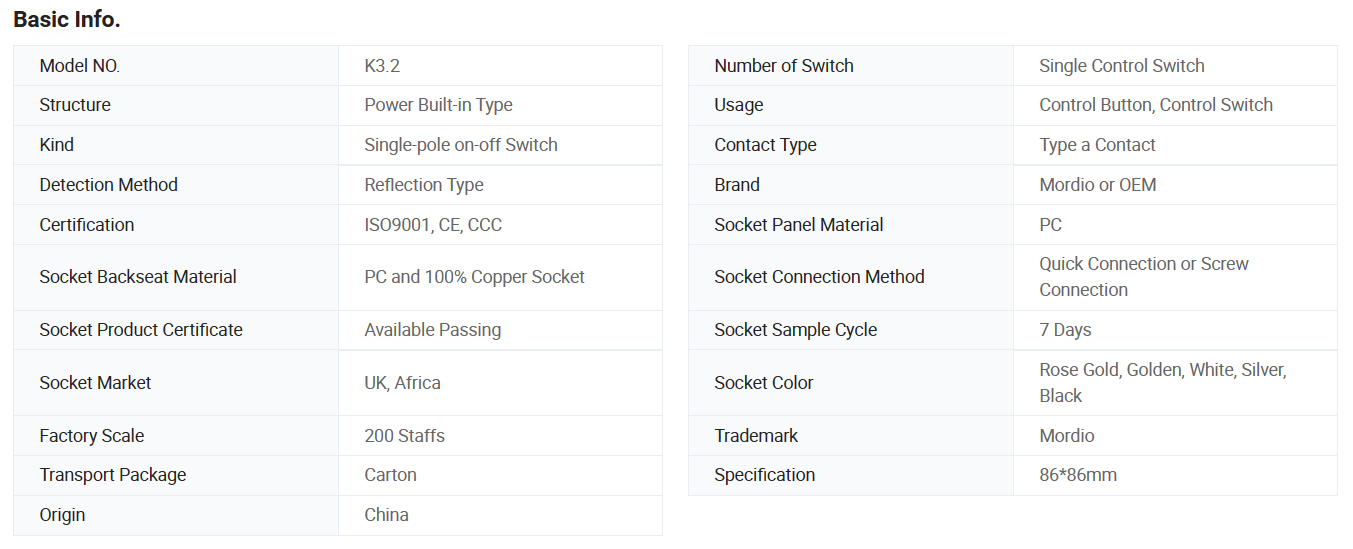Click the 200 Staffs factory scale value

[404, 436]
